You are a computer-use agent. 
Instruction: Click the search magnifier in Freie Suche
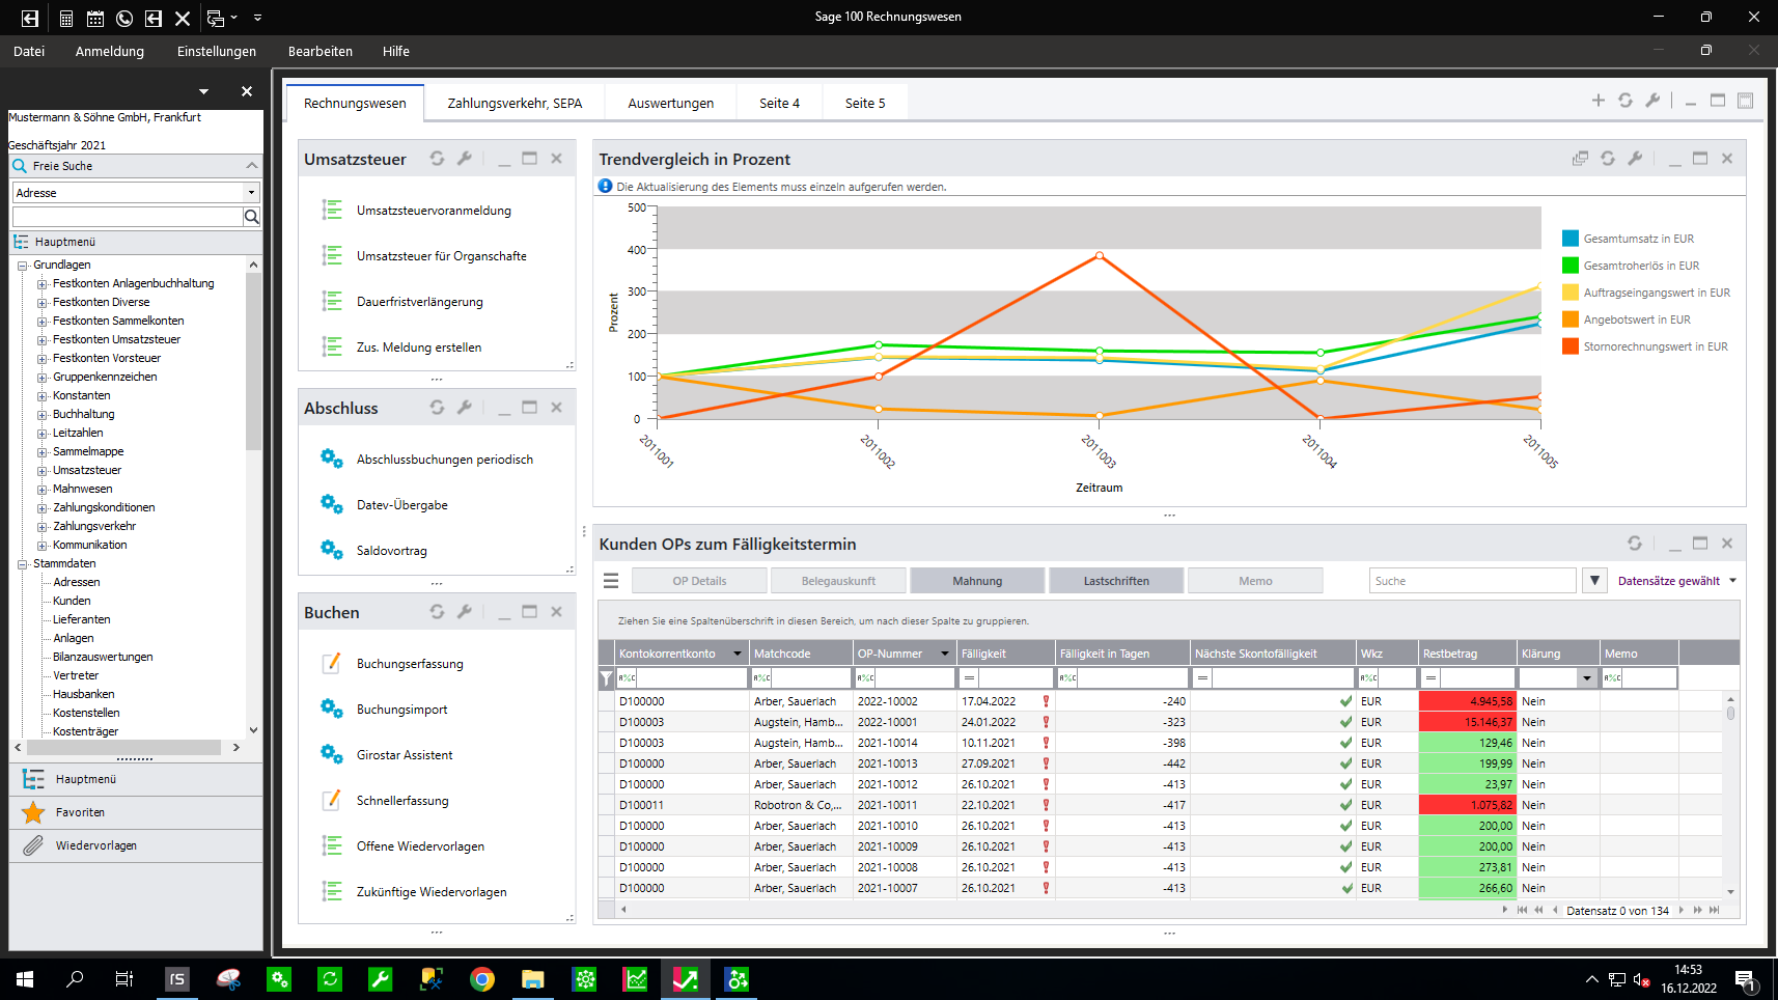[252, 217]
